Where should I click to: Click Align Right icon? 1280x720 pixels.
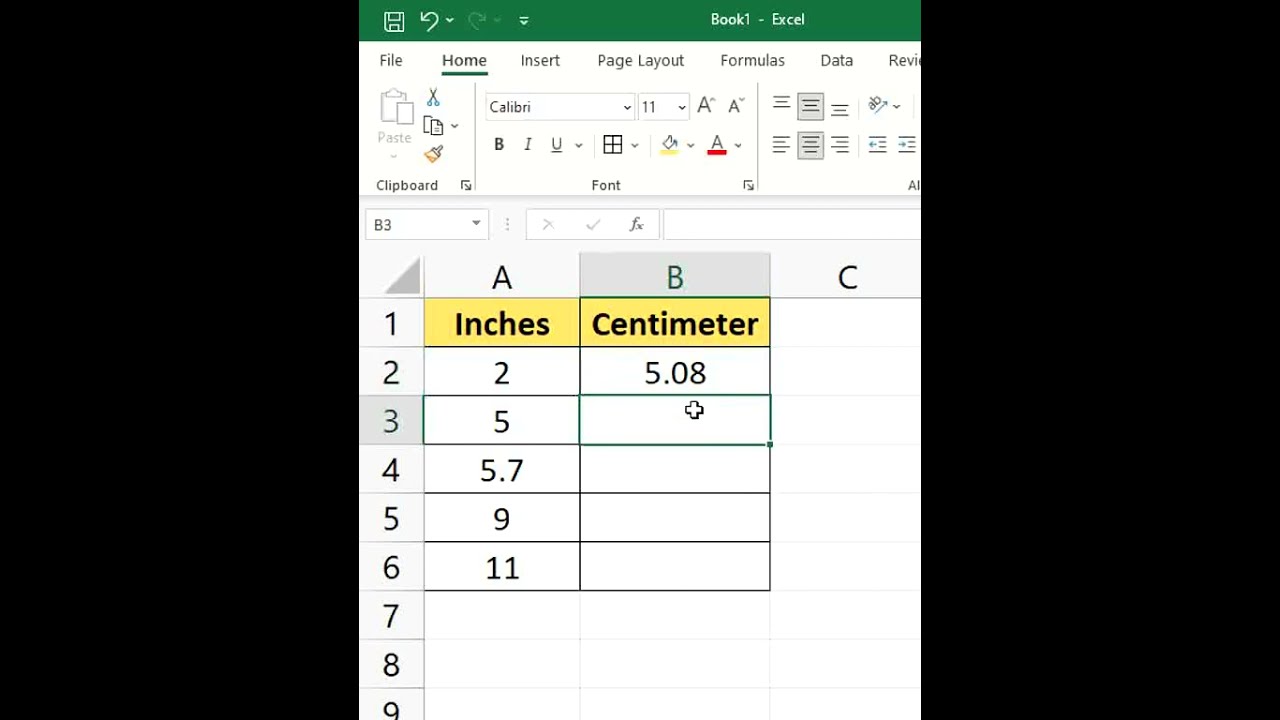tap(840, 145)
